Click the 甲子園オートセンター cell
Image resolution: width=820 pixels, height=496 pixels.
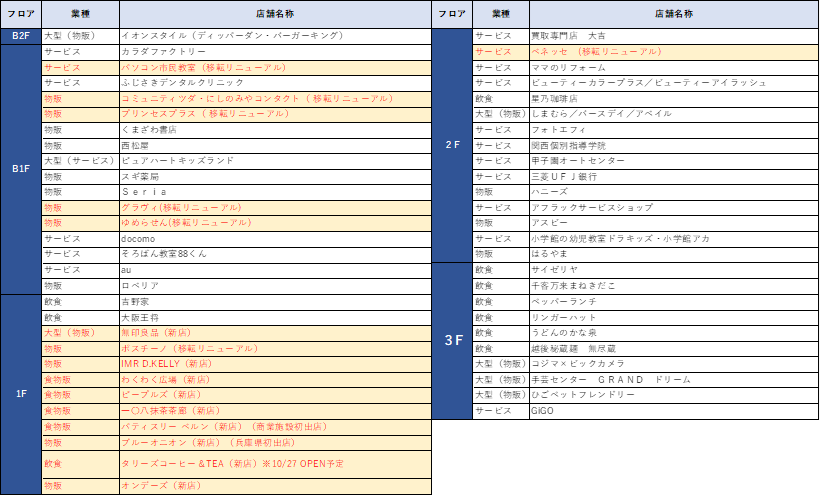click(x=674, y=161)
